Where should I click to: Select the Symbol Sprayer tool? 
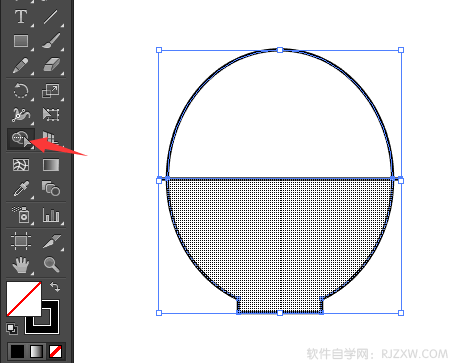21,215
